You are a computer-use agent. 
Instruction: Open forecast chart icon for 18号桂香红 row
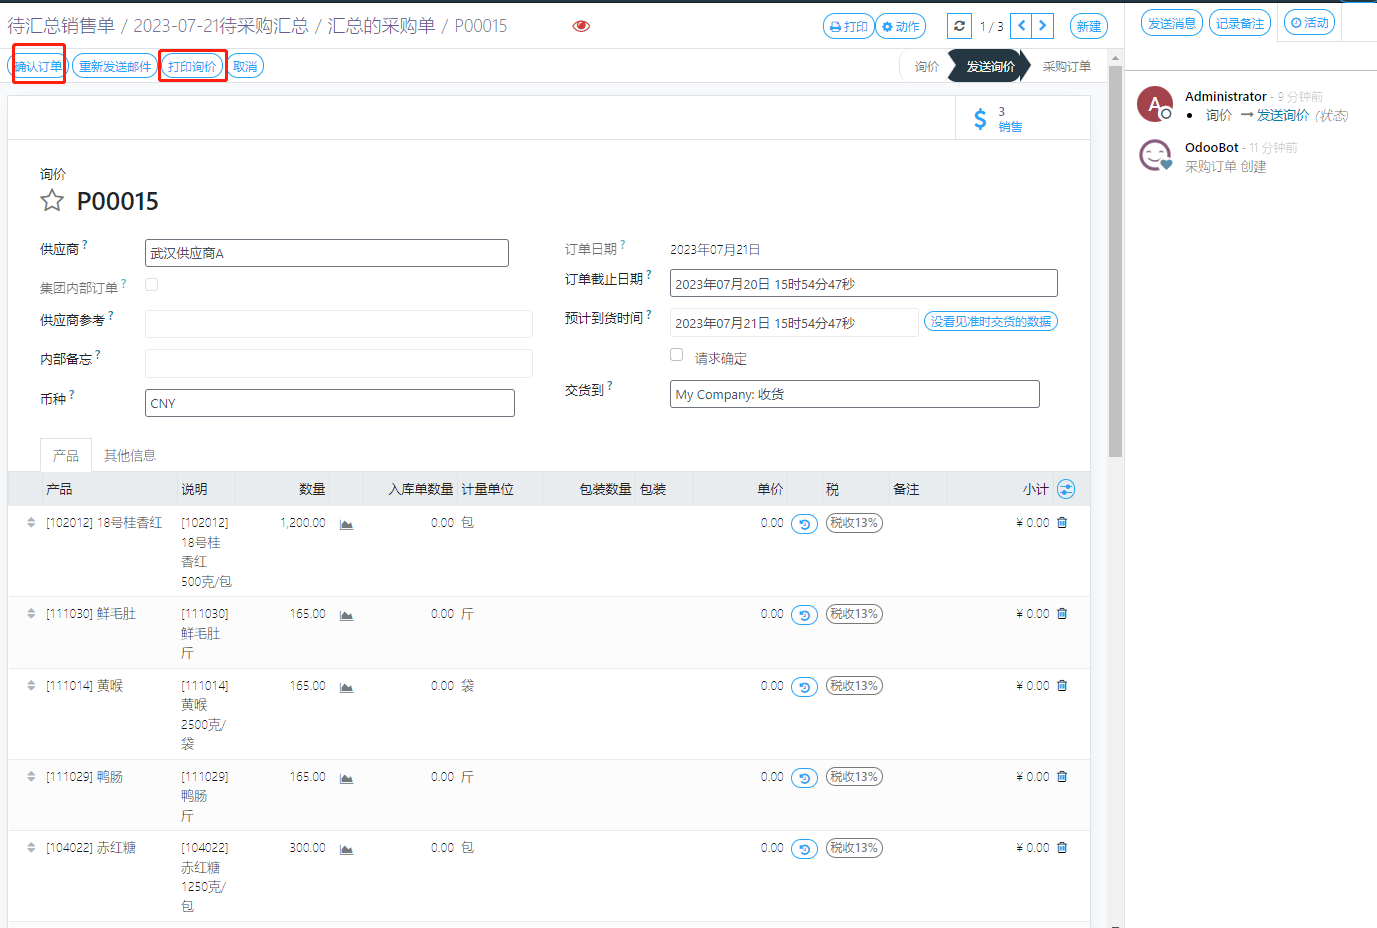pyautogui.click(x=346, y=524)
